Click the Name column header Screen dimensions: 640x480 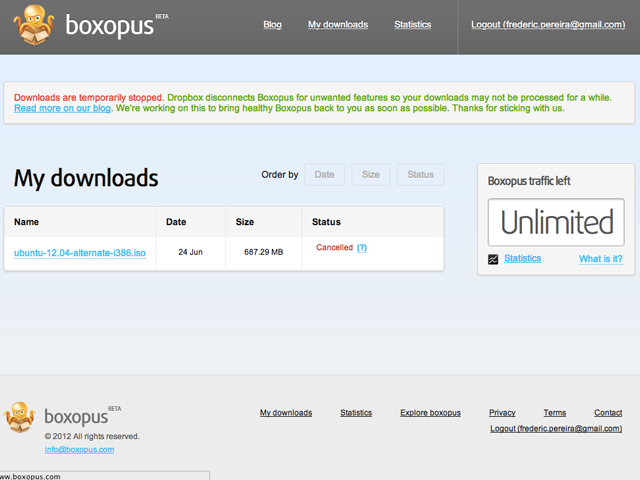(27, 222)
